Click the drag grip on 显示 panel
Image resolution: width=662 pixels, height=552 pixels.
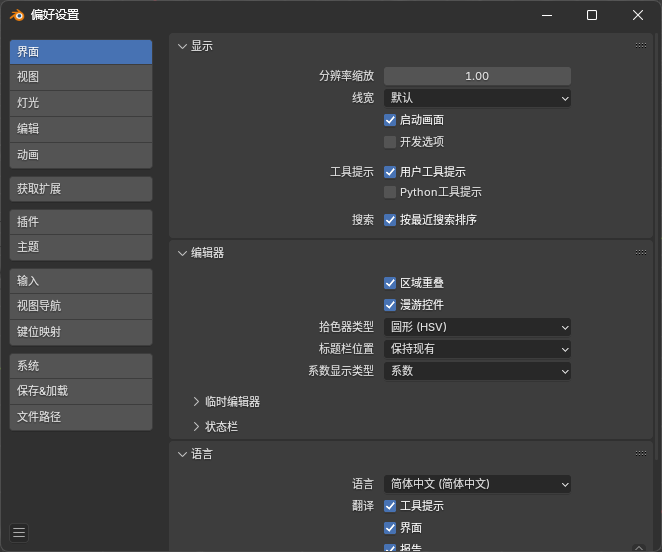coord(640,46)
